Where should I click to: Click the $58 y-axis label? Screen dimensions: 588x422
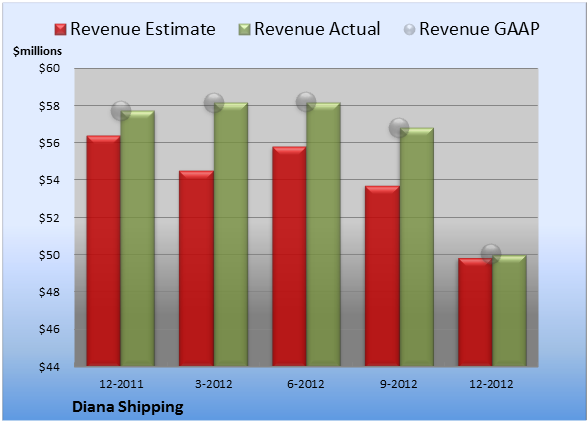tap(49, 106)
